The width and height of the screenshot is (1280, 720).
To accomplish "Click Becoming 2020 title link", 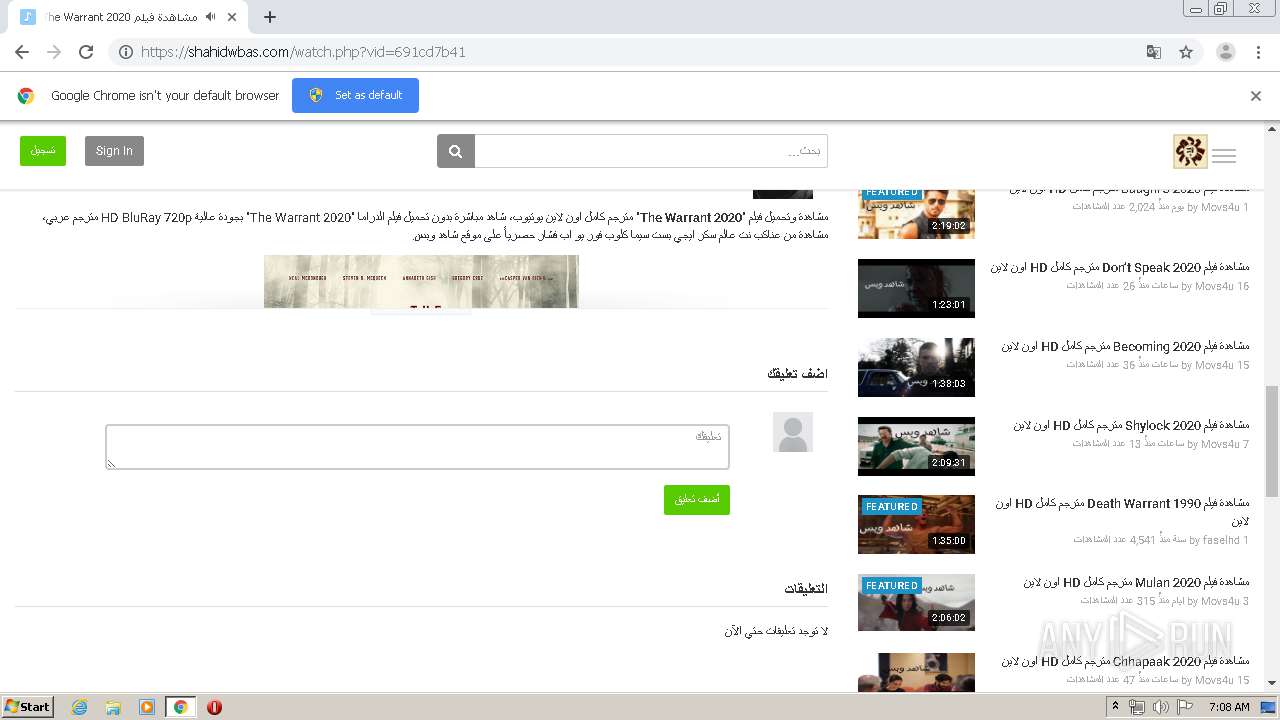I will (x=1125, y=346).
